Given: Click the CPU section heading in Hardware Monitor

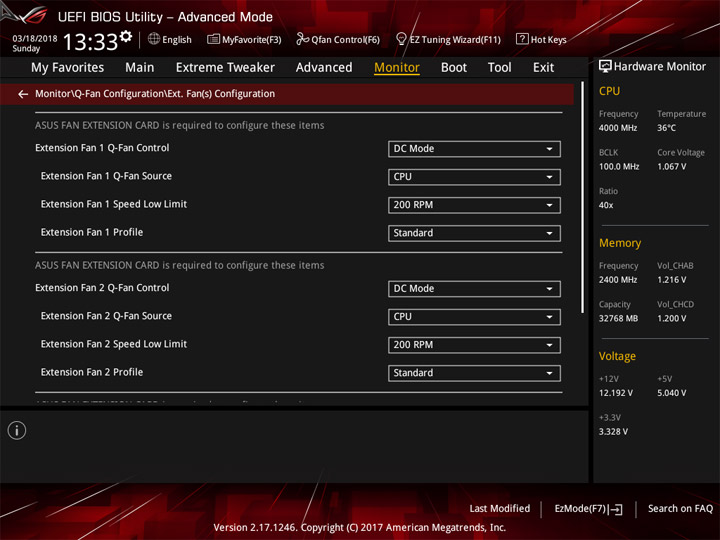Looking at the screenshot, I should (x=609, y=91).
